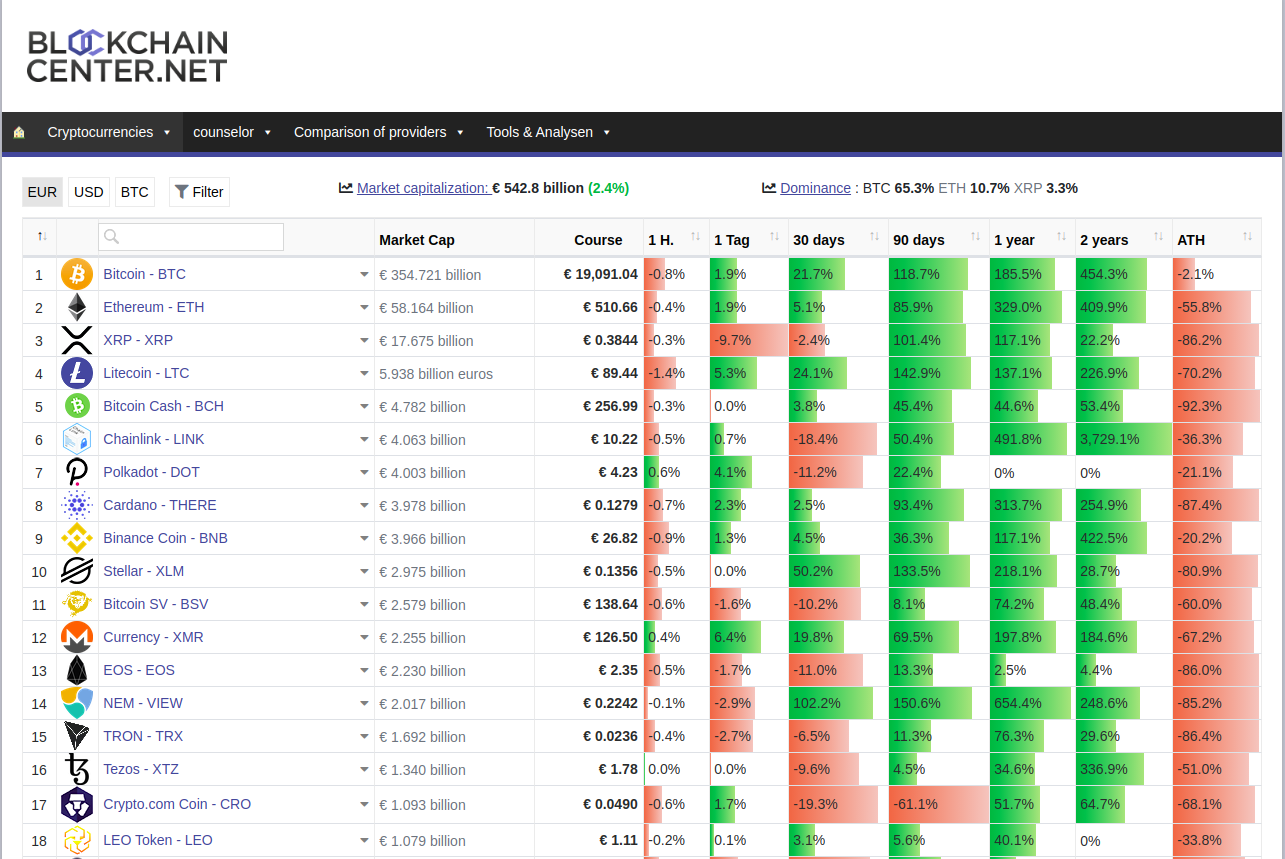Switch currency display to BTC
Image resolution: width=1285 pixels, height=859 pixels.
click(134, 191)
